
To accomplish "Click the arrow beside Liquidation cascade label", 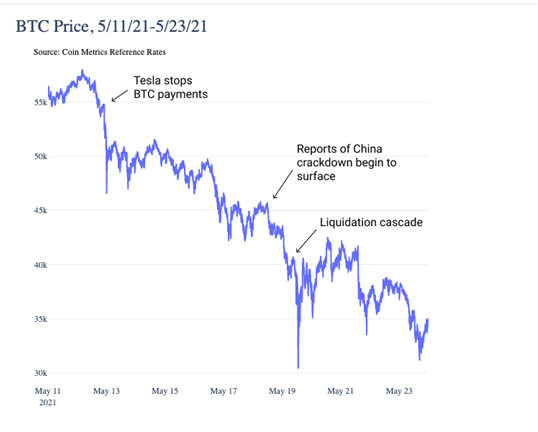I will [306, 241].
